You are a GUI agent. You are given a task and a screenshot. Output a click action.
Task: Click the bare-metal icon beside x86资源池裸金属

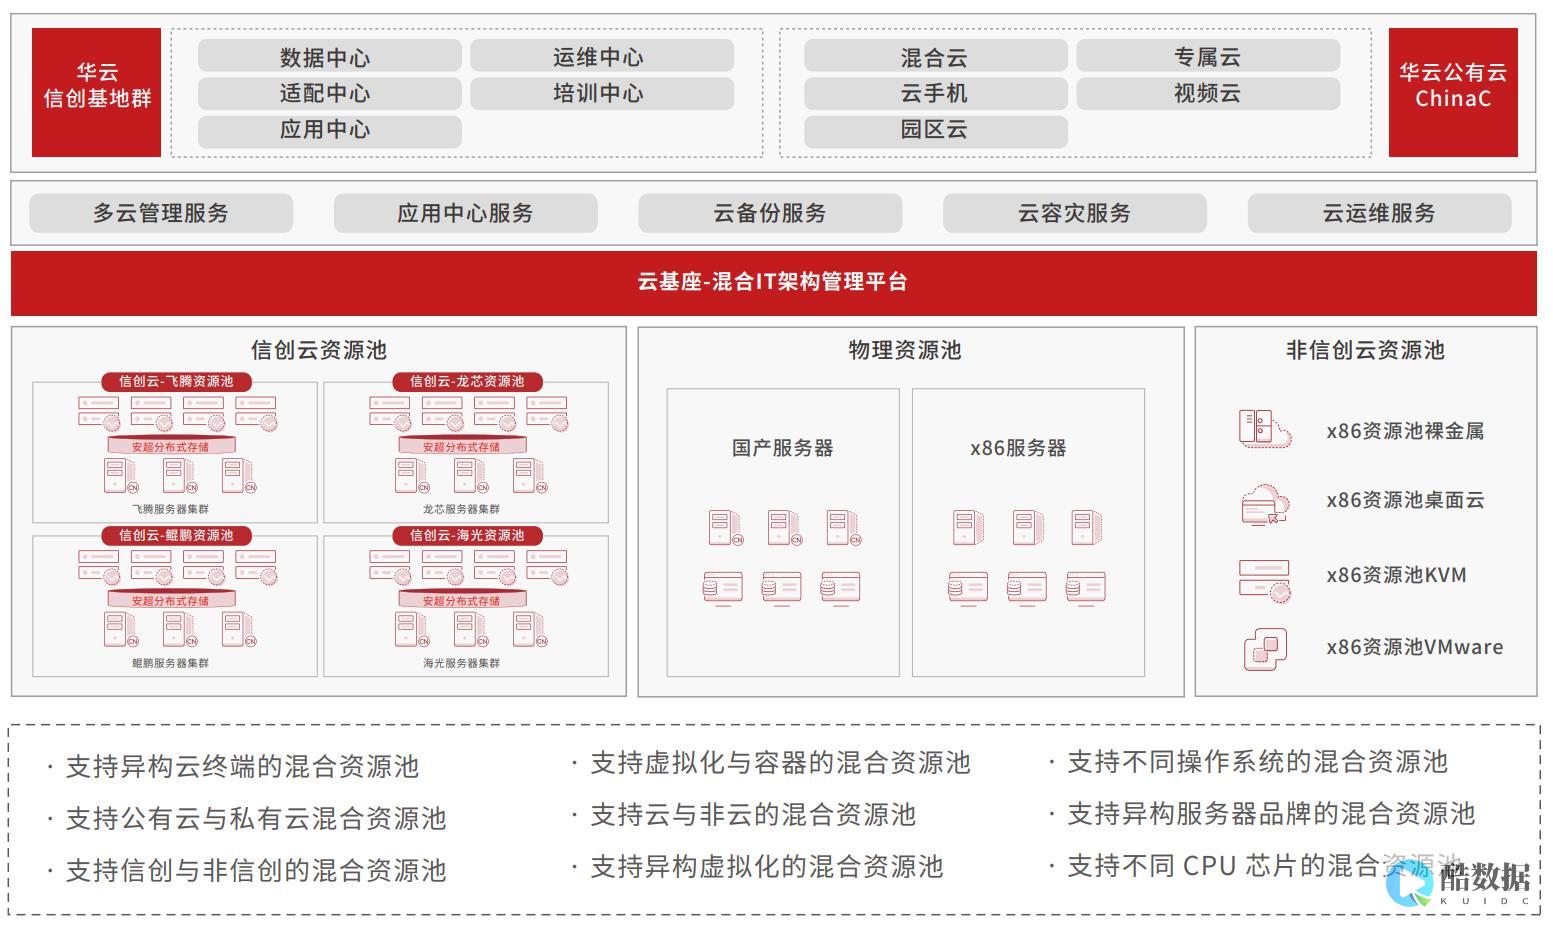[x=1265, y=428]
